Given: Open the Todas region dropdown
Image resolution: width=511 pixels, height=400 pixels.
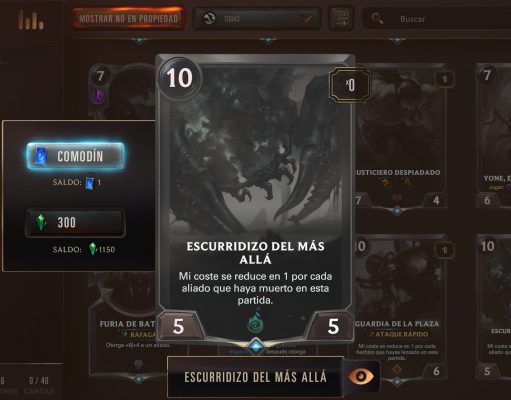Looking at the screenshot, I should 257,18.
